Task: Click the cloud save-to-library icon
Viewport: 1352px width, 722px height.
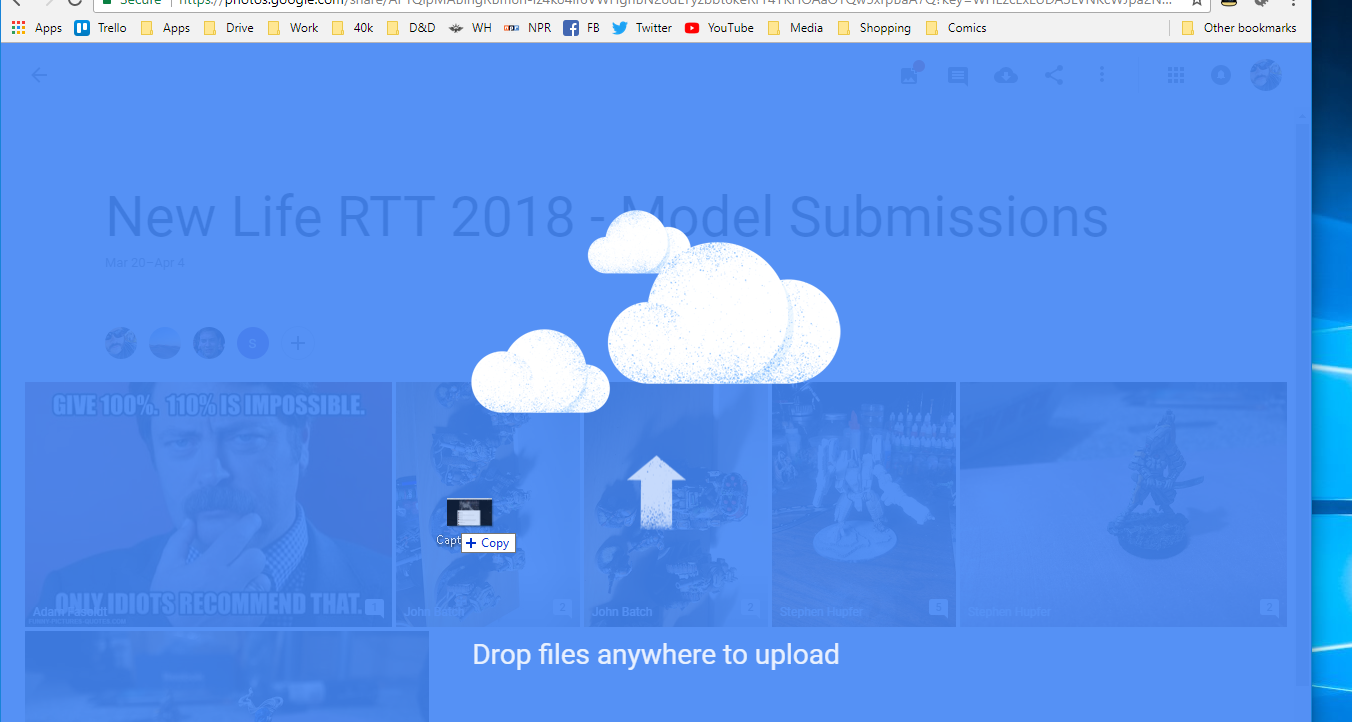Action: (x=1006, y=76)
